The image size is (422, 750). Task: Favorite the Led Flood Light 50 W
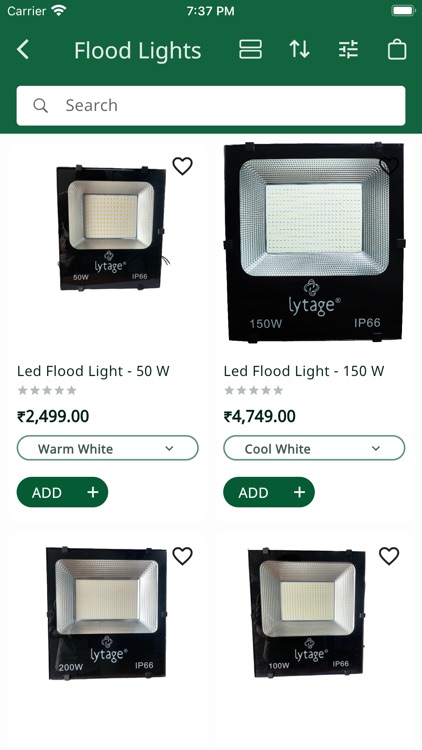click(182, 166)
